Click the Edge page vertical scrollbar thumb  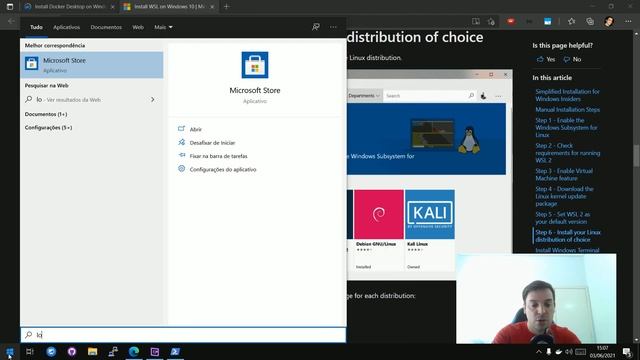(x=636, y=156)
